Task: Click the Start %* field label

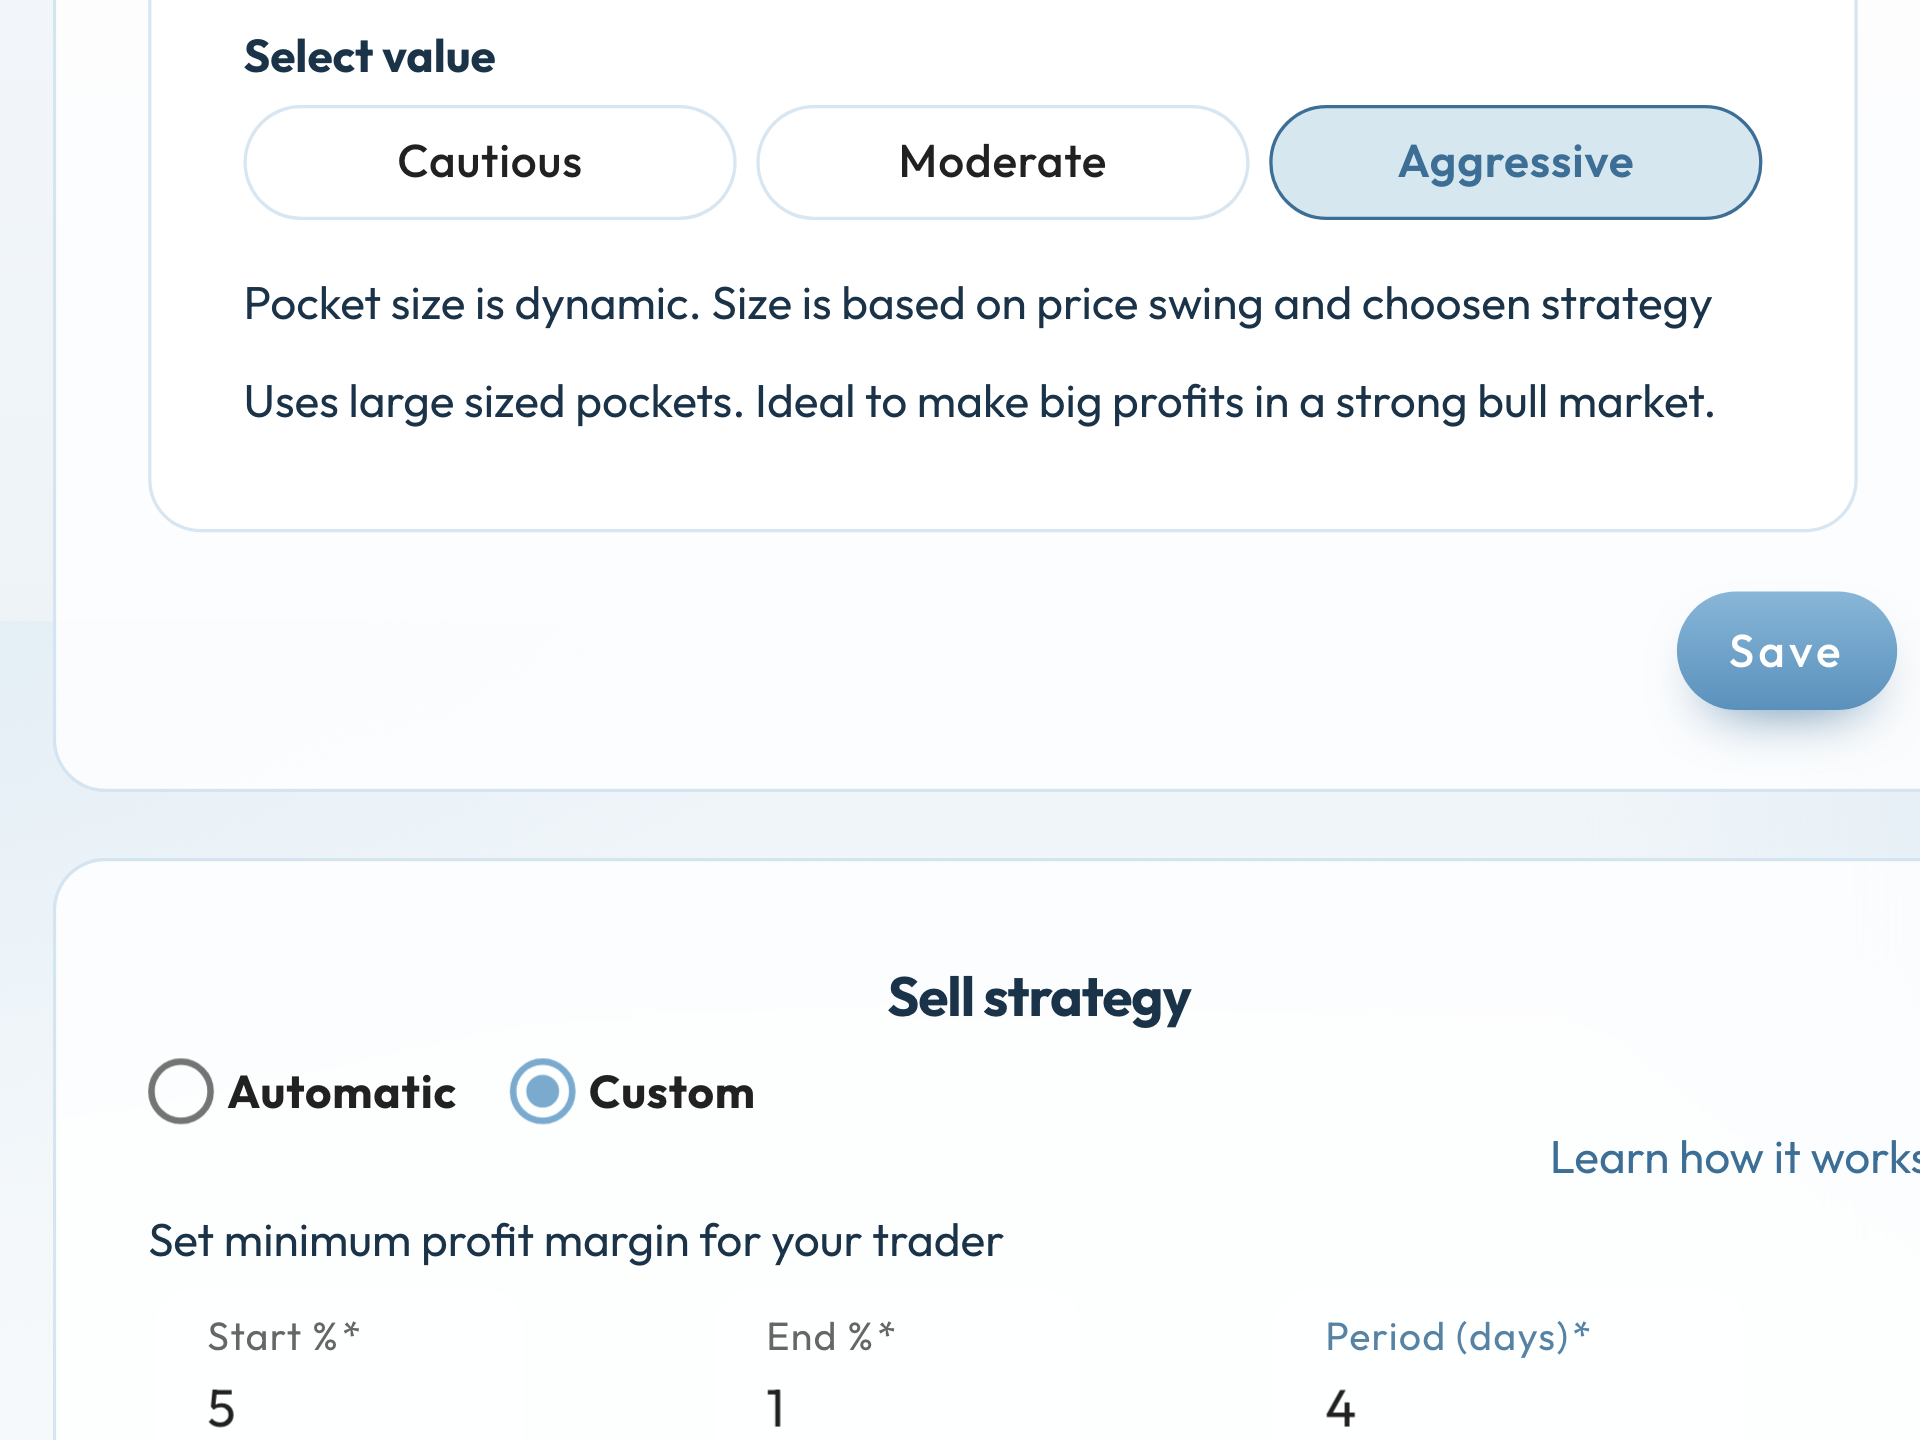Action: pyautogui.click(x=284, y=1336)
